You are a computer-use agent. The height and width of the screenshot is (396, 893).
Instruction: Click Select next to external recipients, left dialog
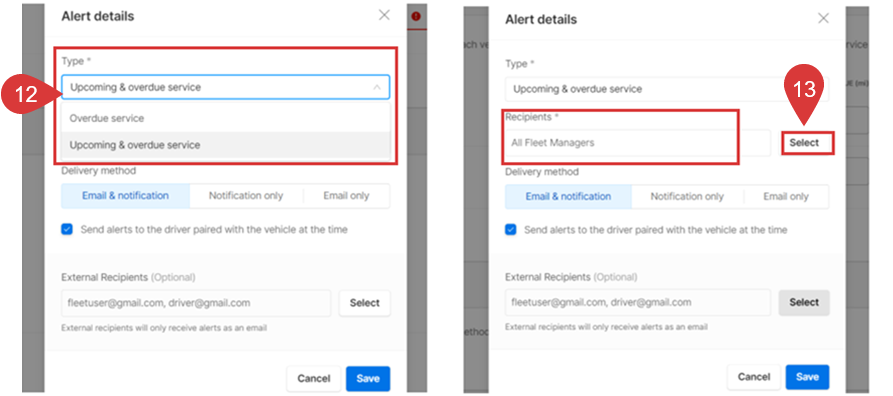364,303
